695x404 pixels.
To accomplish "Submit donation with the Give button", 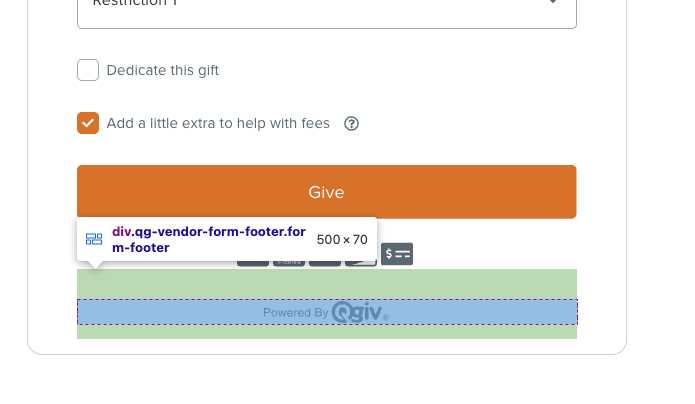I will 327,192.
